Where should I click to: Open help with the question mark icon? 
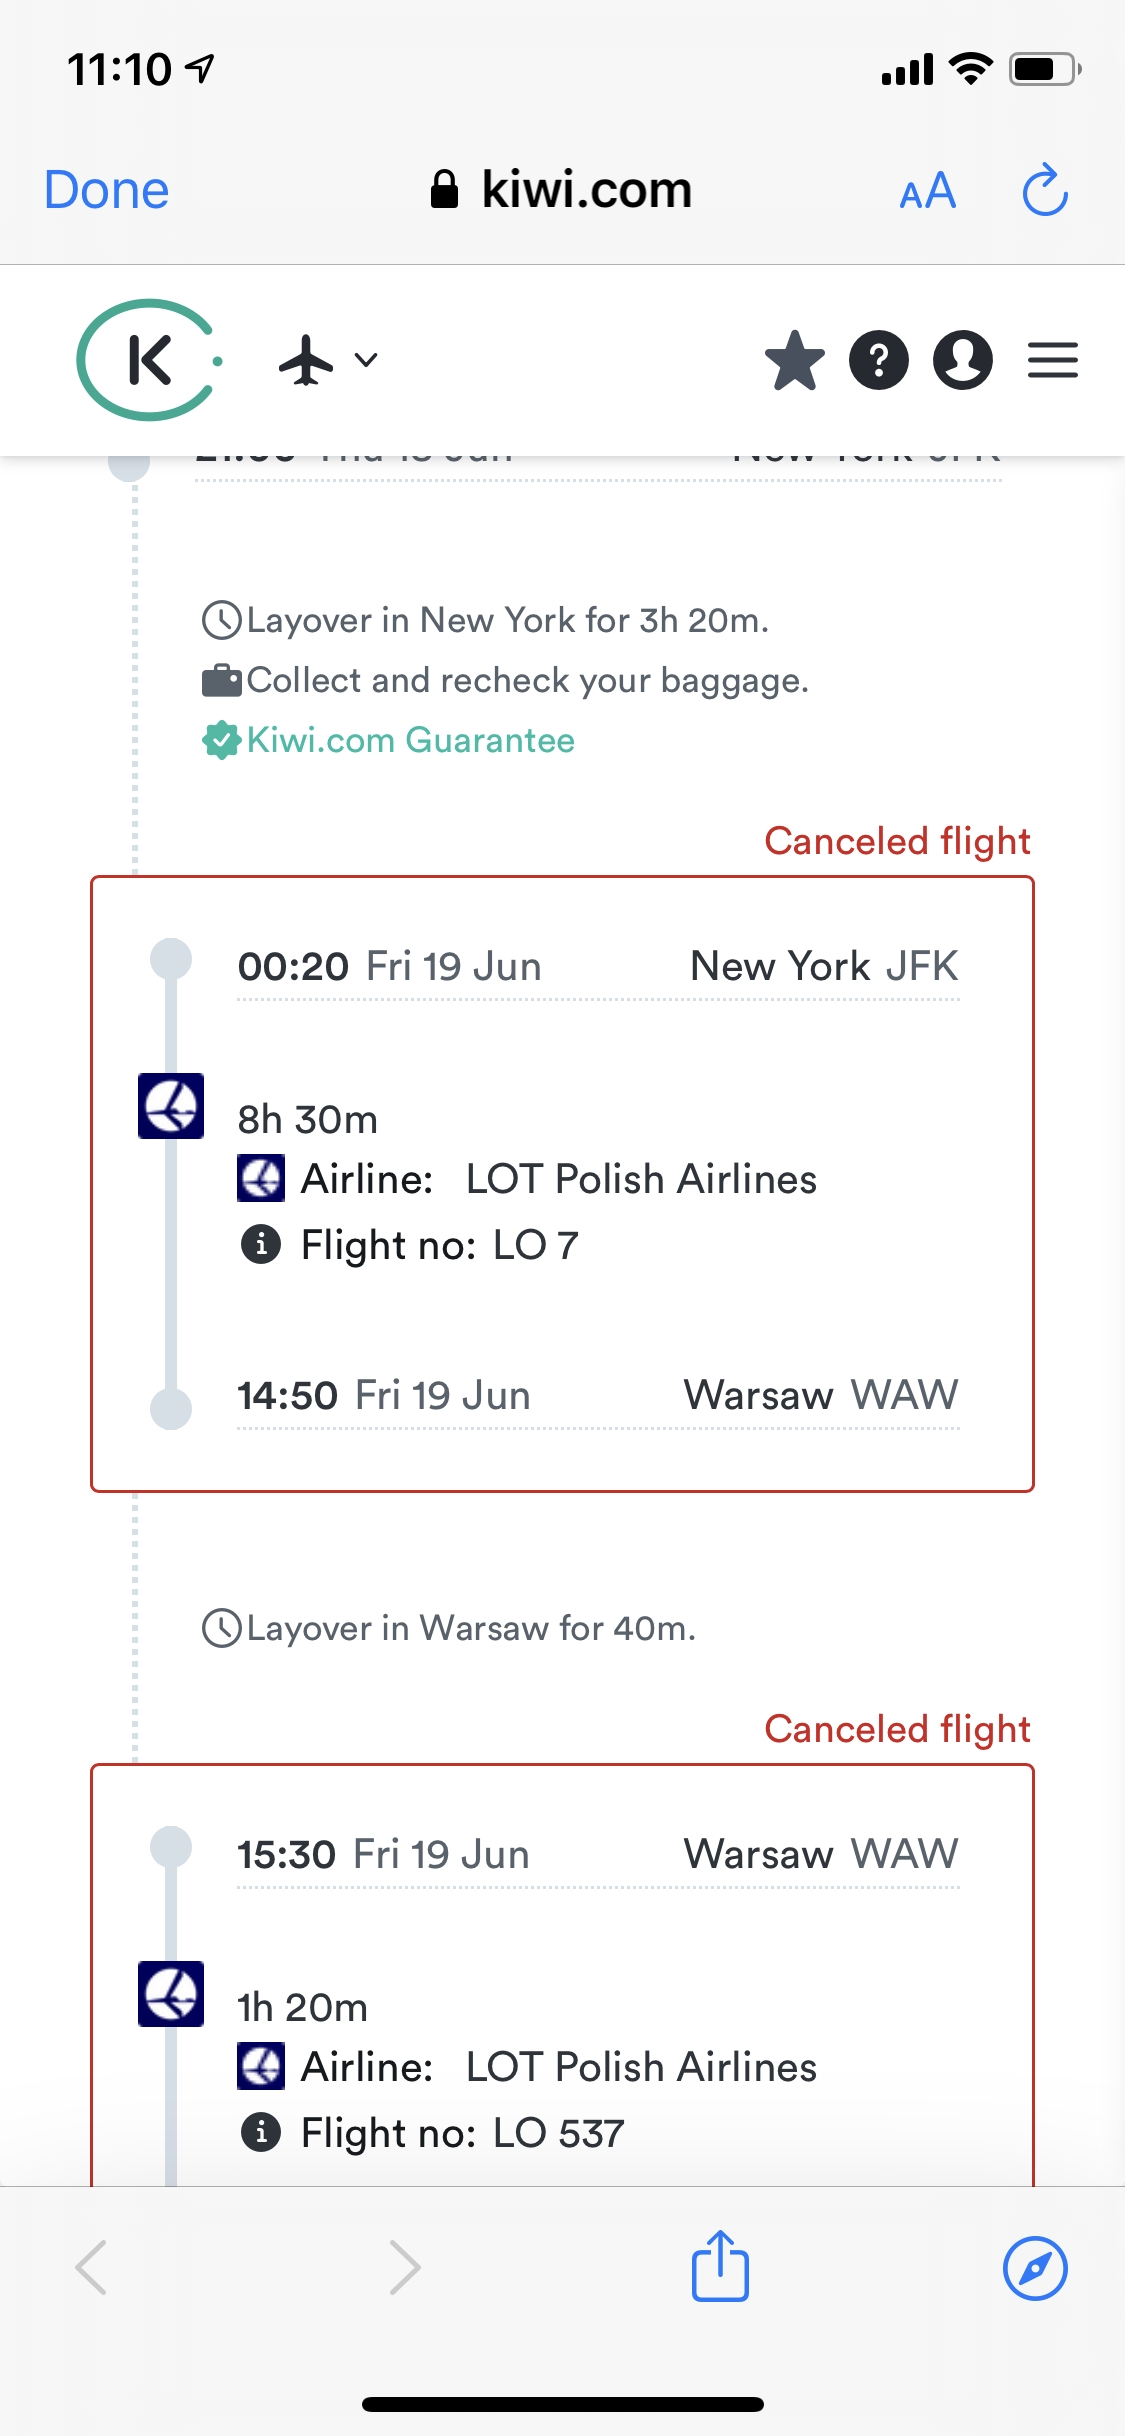click(878, 360)
